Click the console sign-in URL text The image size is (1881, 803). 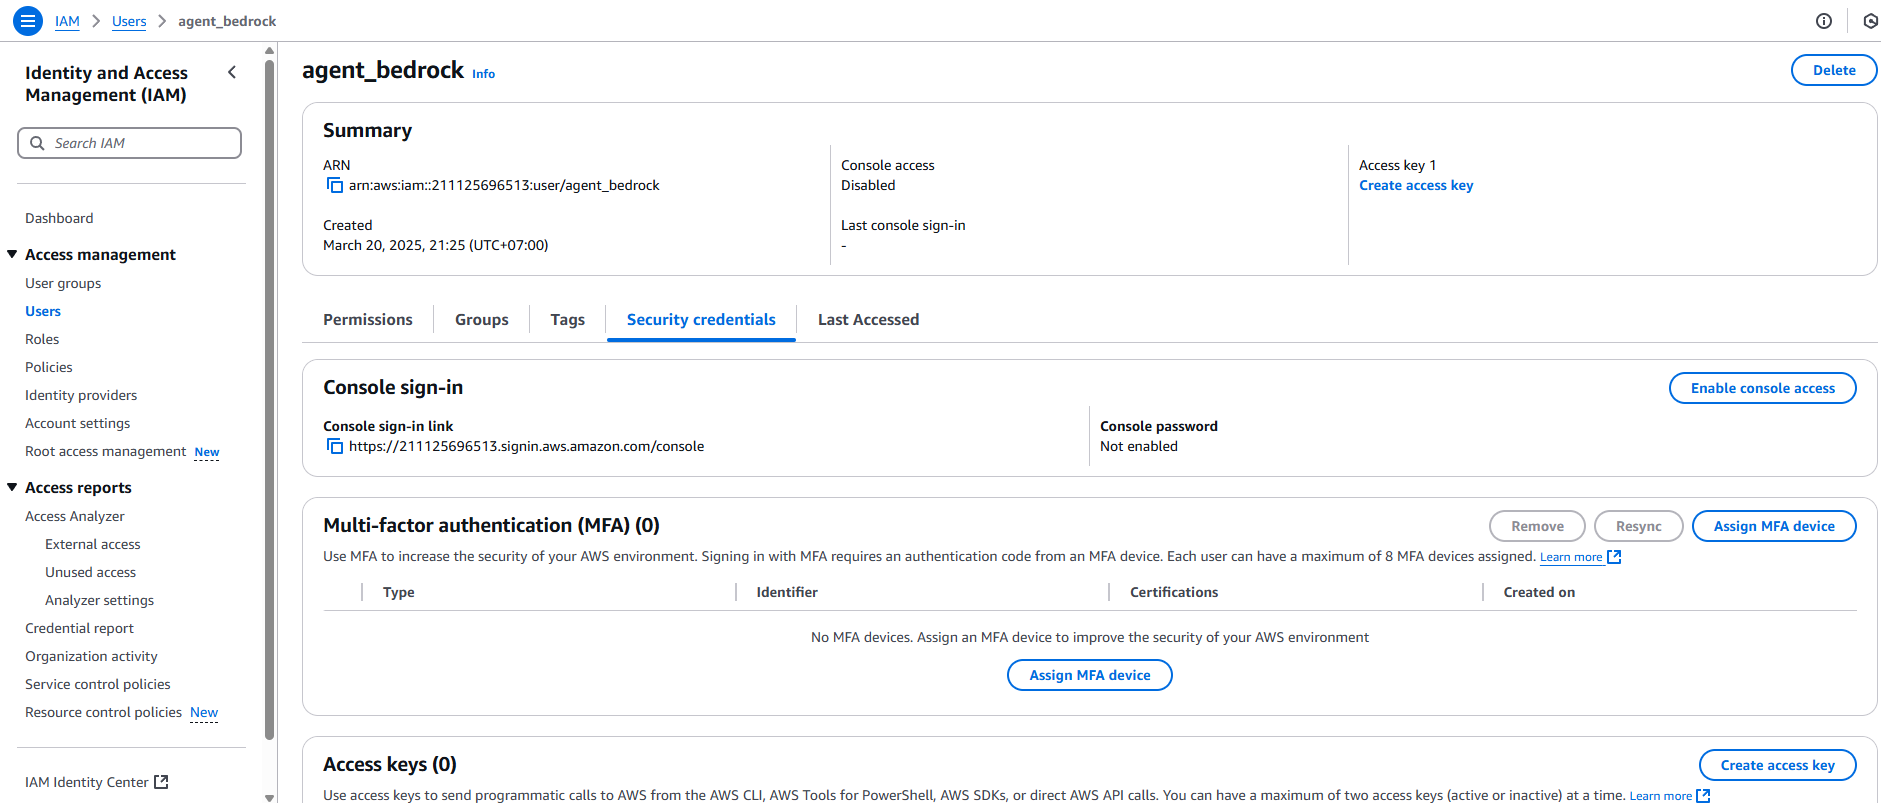pyautogui.click(x=526, y=446)
